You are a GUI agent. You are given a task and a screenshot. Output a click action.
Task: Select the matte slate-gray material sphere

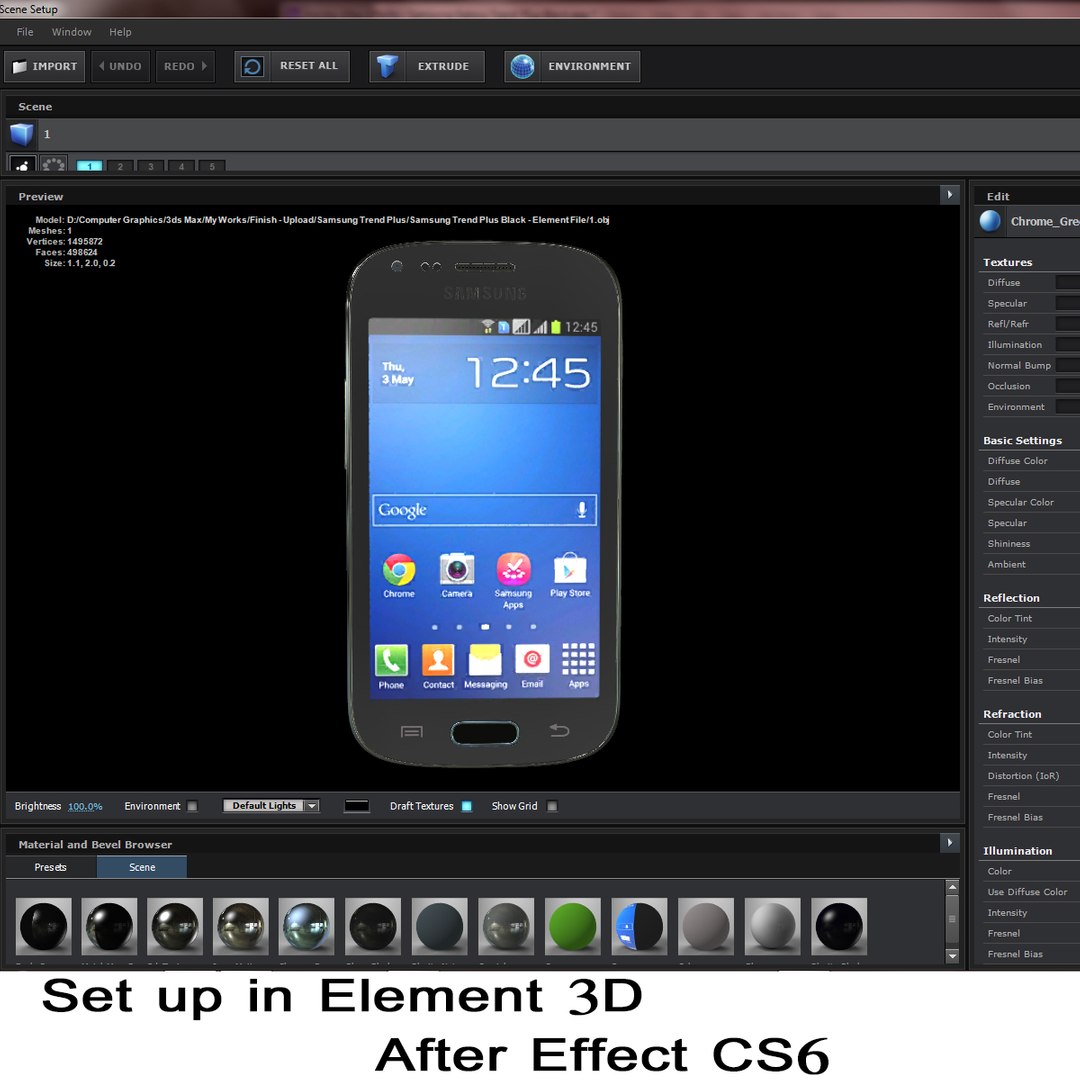point(439,926)
